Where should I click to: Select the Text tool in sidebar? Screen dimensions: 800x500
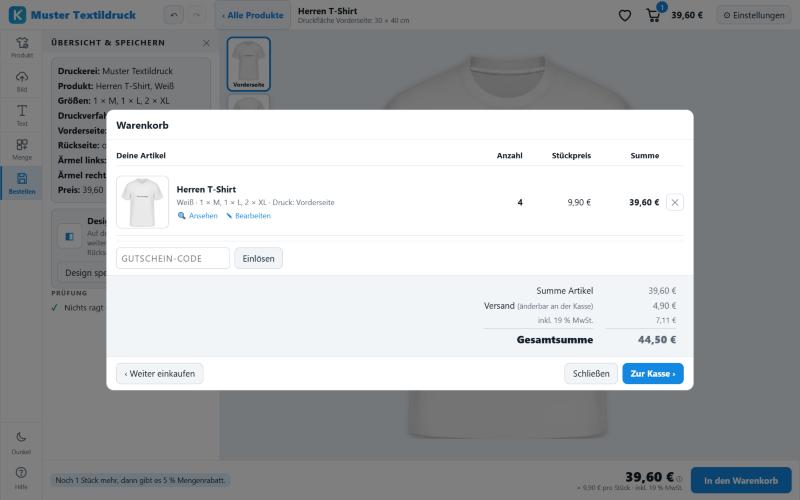(x=22, y=115)
